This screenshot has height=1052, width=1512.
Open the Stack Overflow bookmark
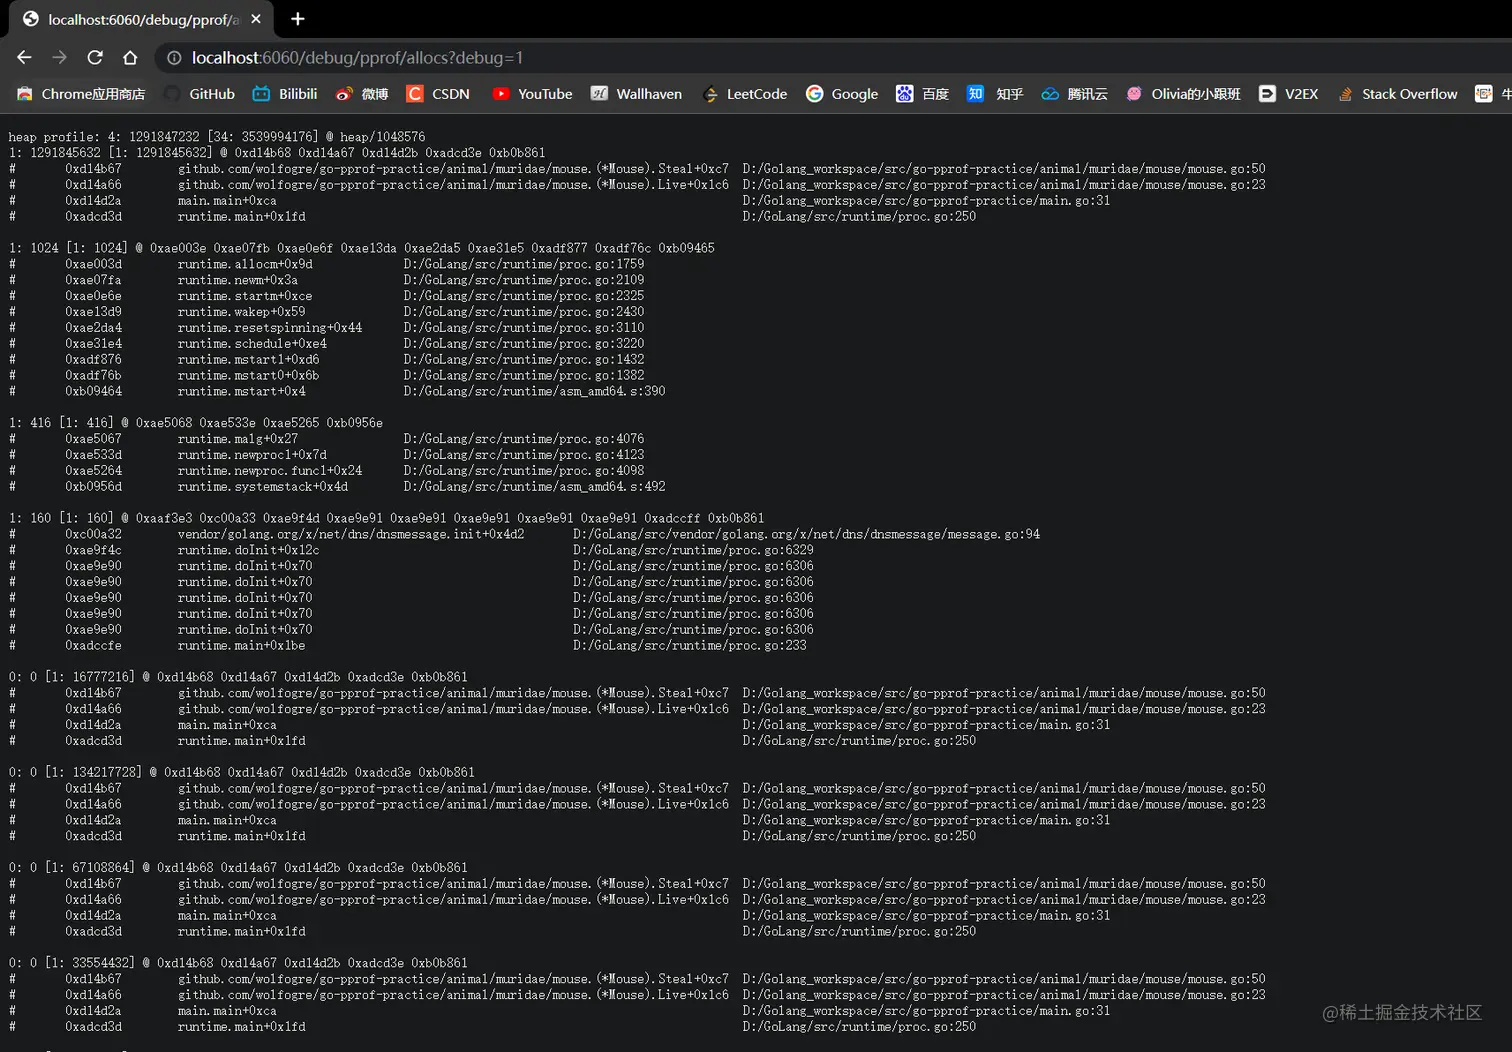[x=1397, y=94]
